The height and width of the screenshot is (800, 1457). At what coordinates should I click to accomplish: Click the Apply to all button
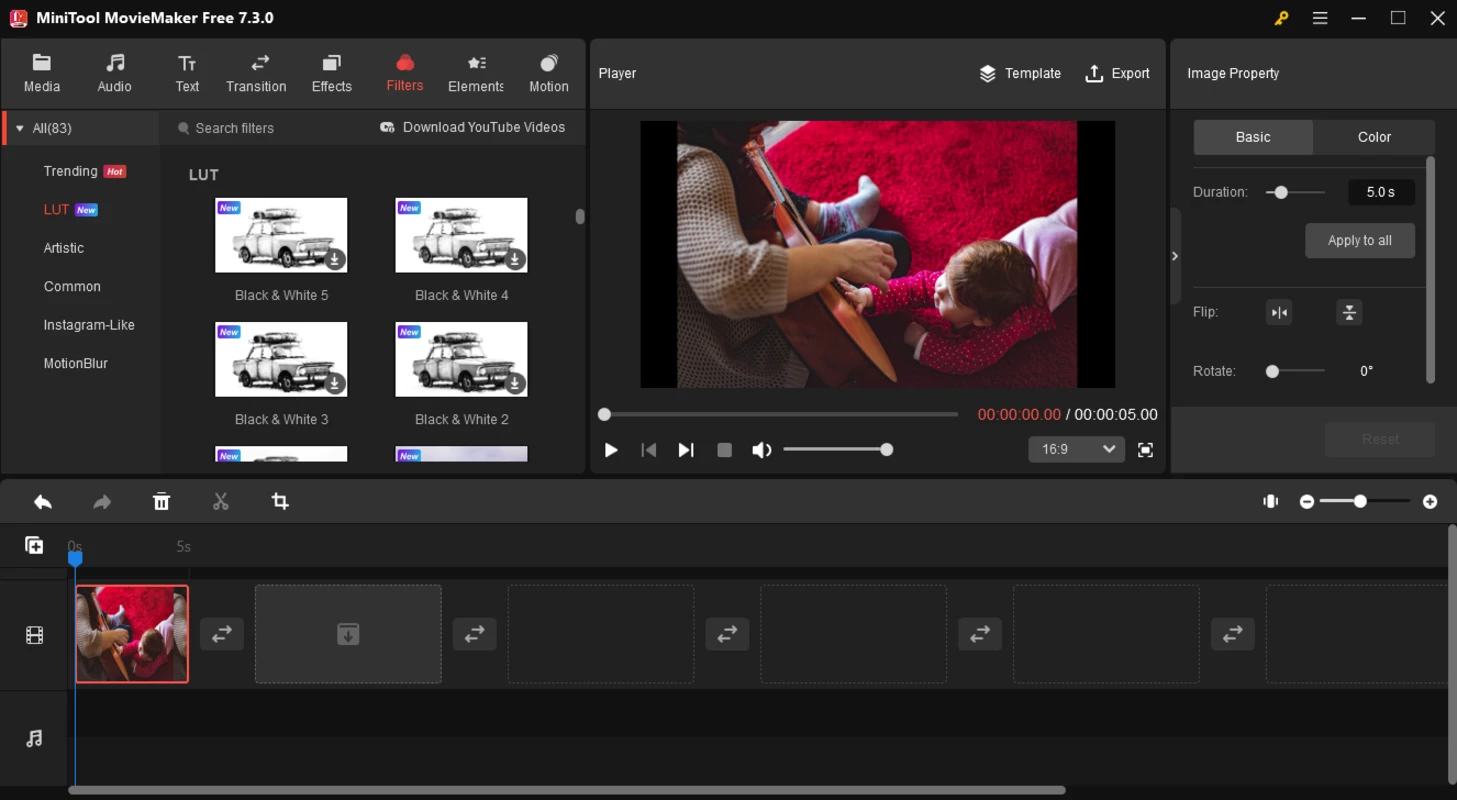click(1359, 241)
